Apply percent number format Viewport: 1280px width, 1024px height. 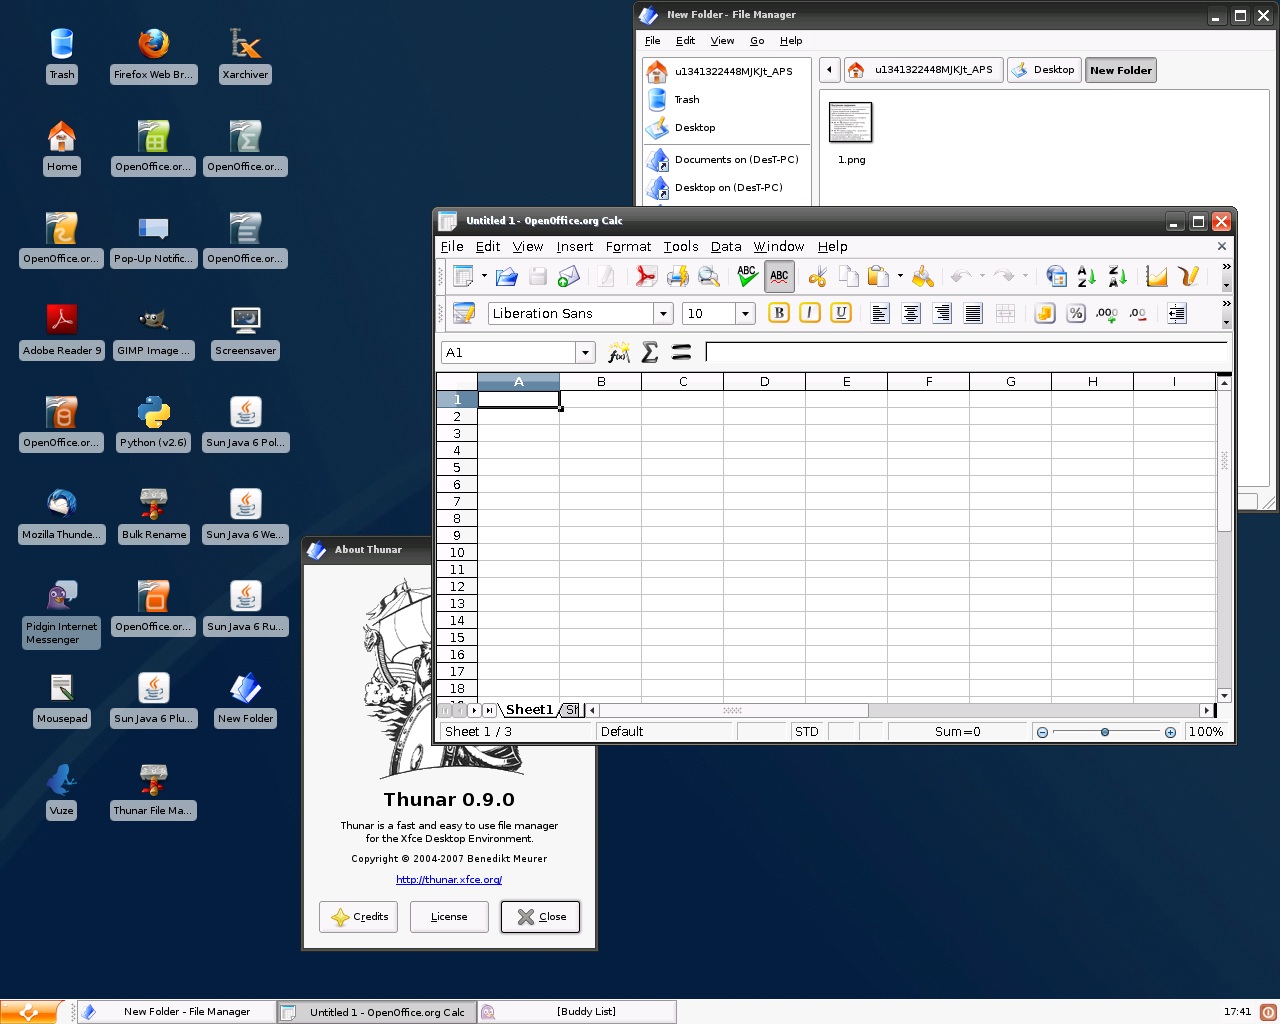[1076, 314]
